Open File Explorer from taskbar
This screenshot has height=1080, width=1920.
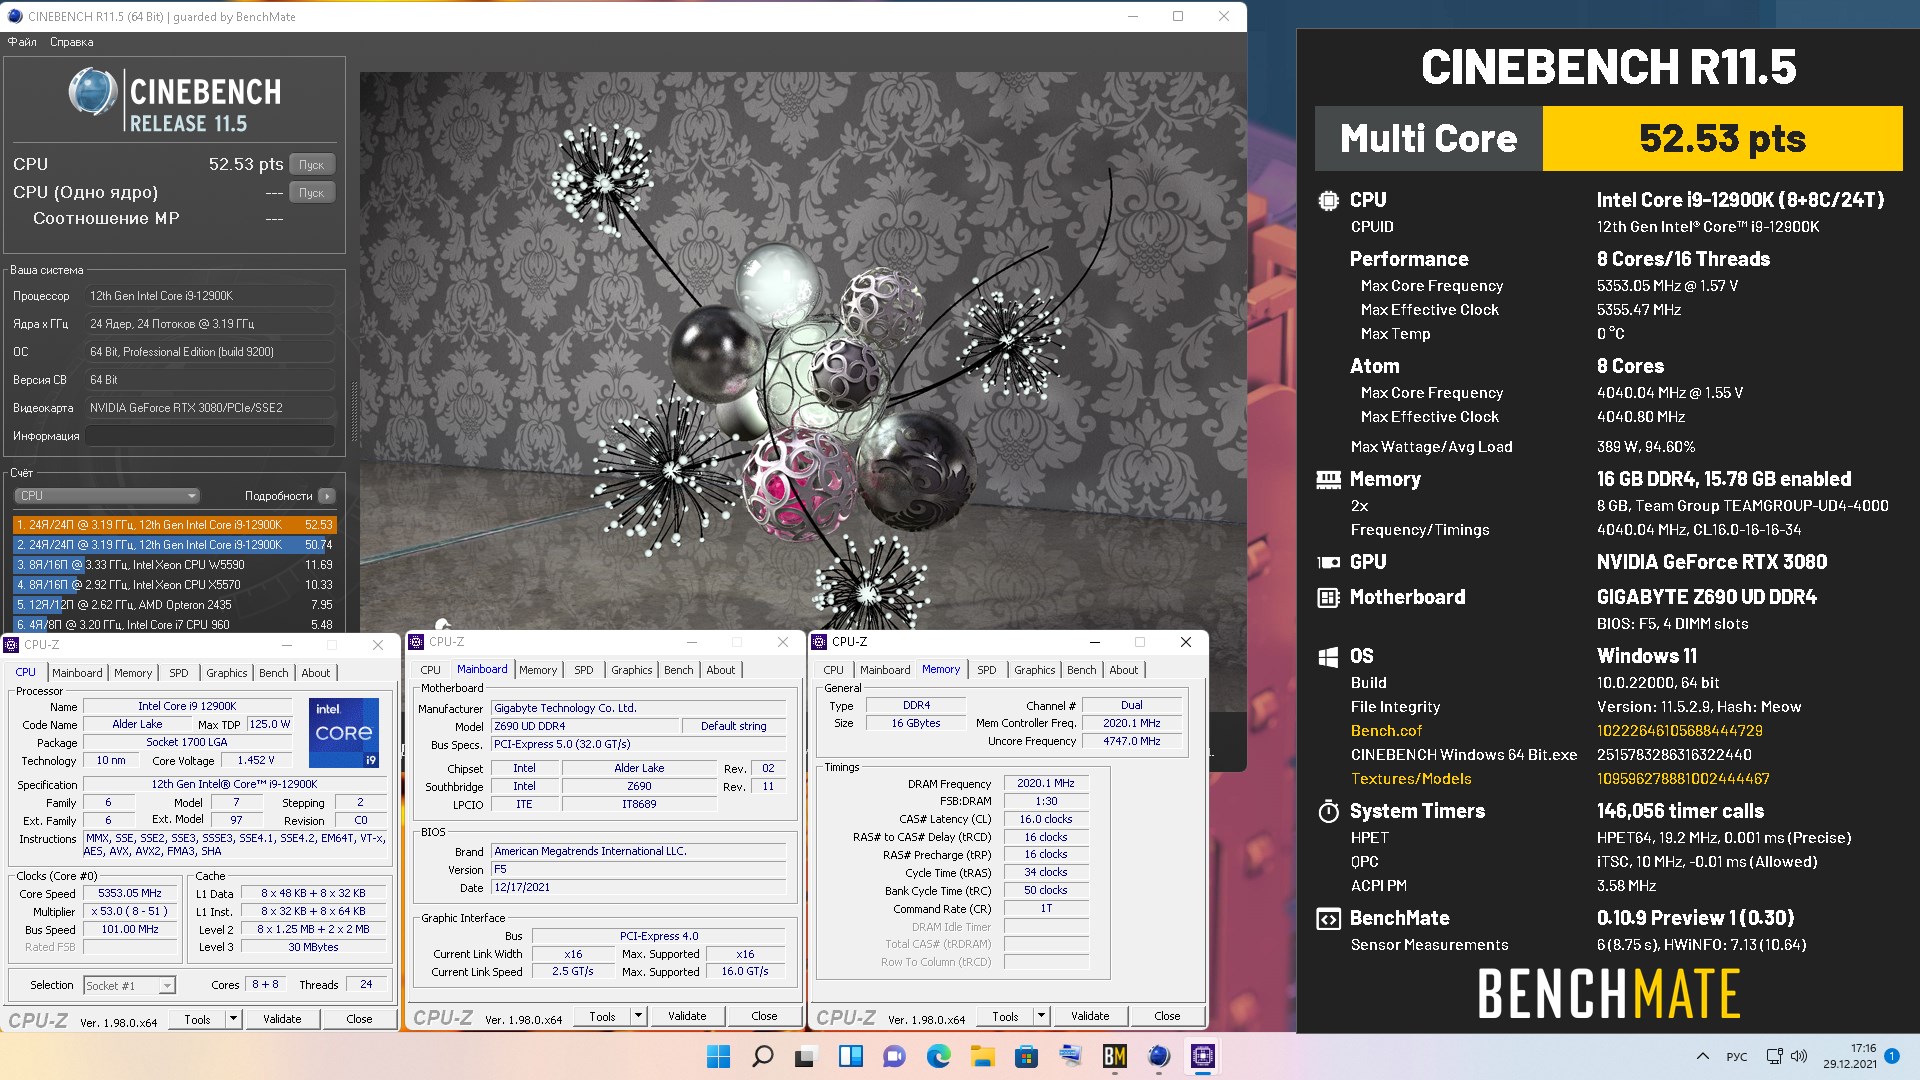[x=982, y=1056]
